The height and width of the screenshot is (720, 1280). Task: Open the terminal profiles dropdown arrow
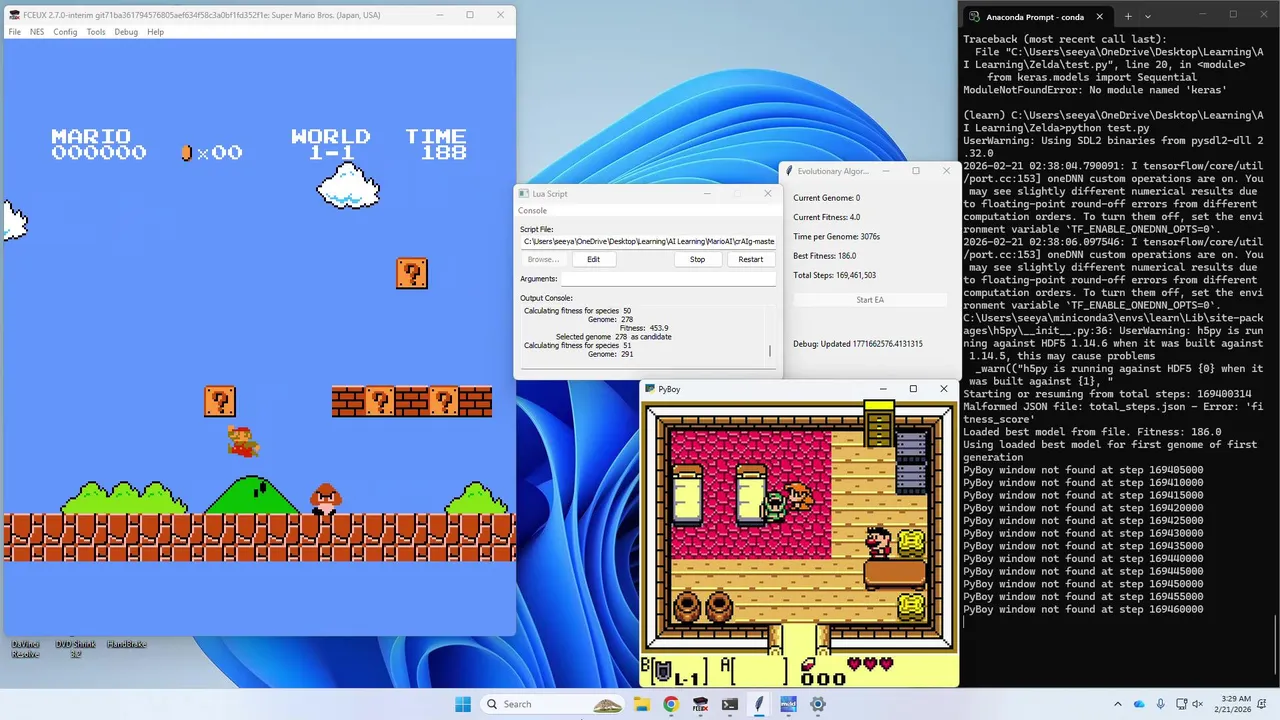point(1148,16)
